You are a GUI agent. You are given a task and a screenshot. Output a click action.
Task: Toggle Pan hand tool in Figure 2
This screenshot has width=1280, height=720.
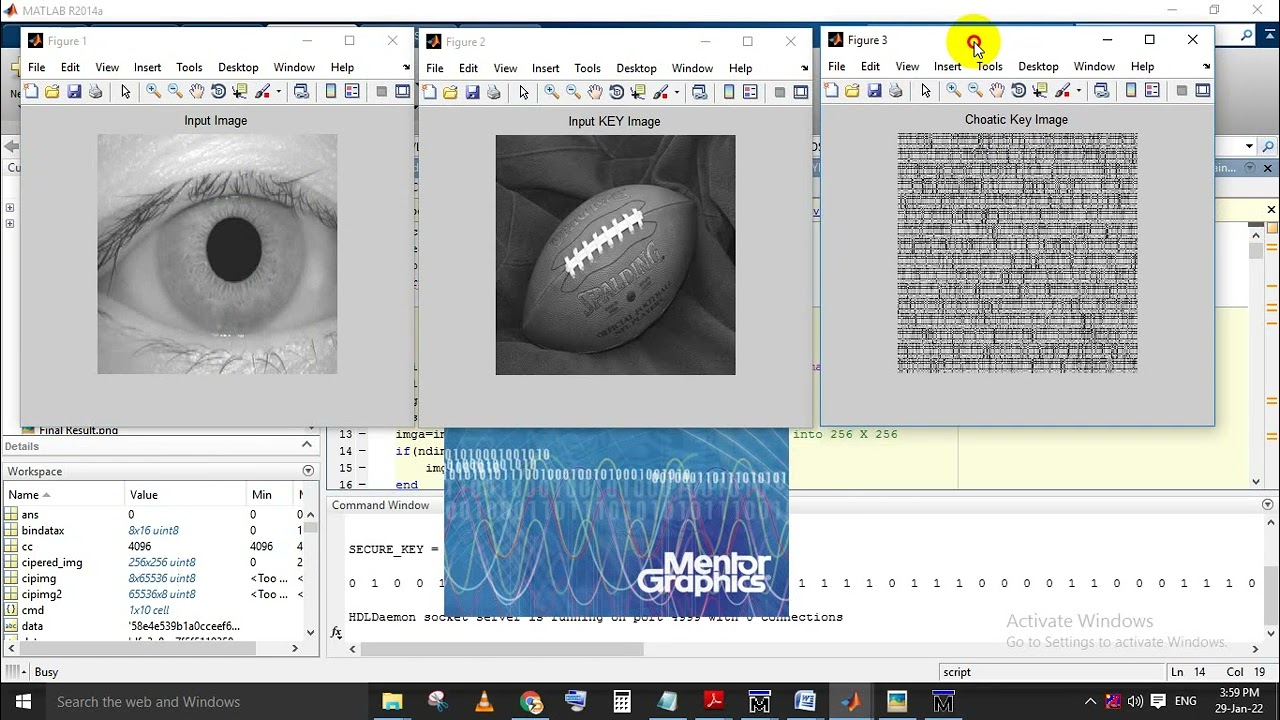pos(595,92)
